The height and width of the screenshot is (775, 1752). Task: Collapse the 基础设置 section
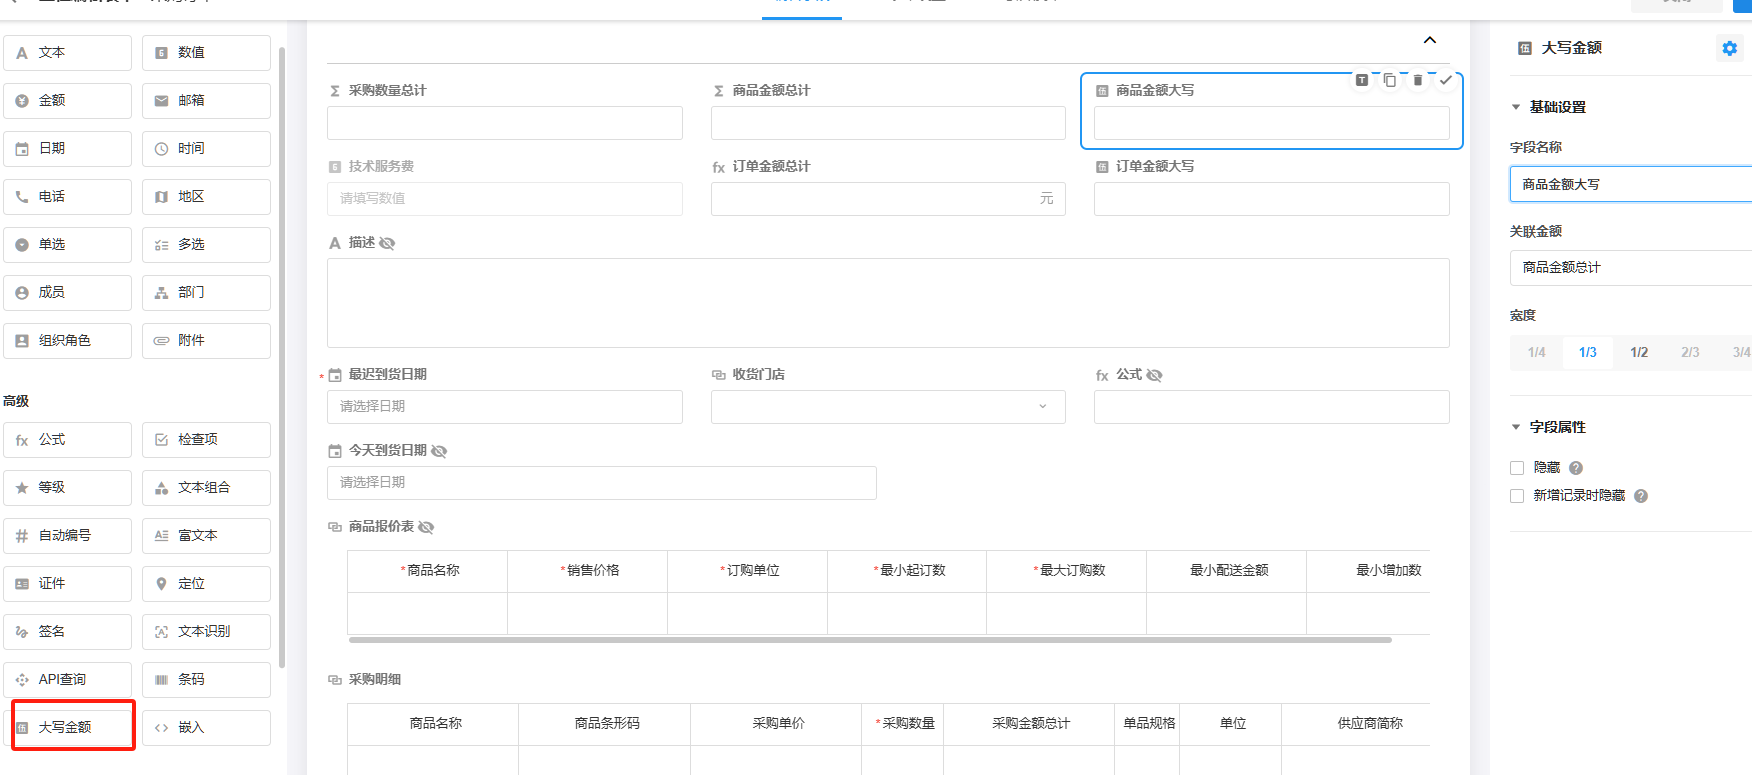pyautogui.click(x=1516, y=107)
